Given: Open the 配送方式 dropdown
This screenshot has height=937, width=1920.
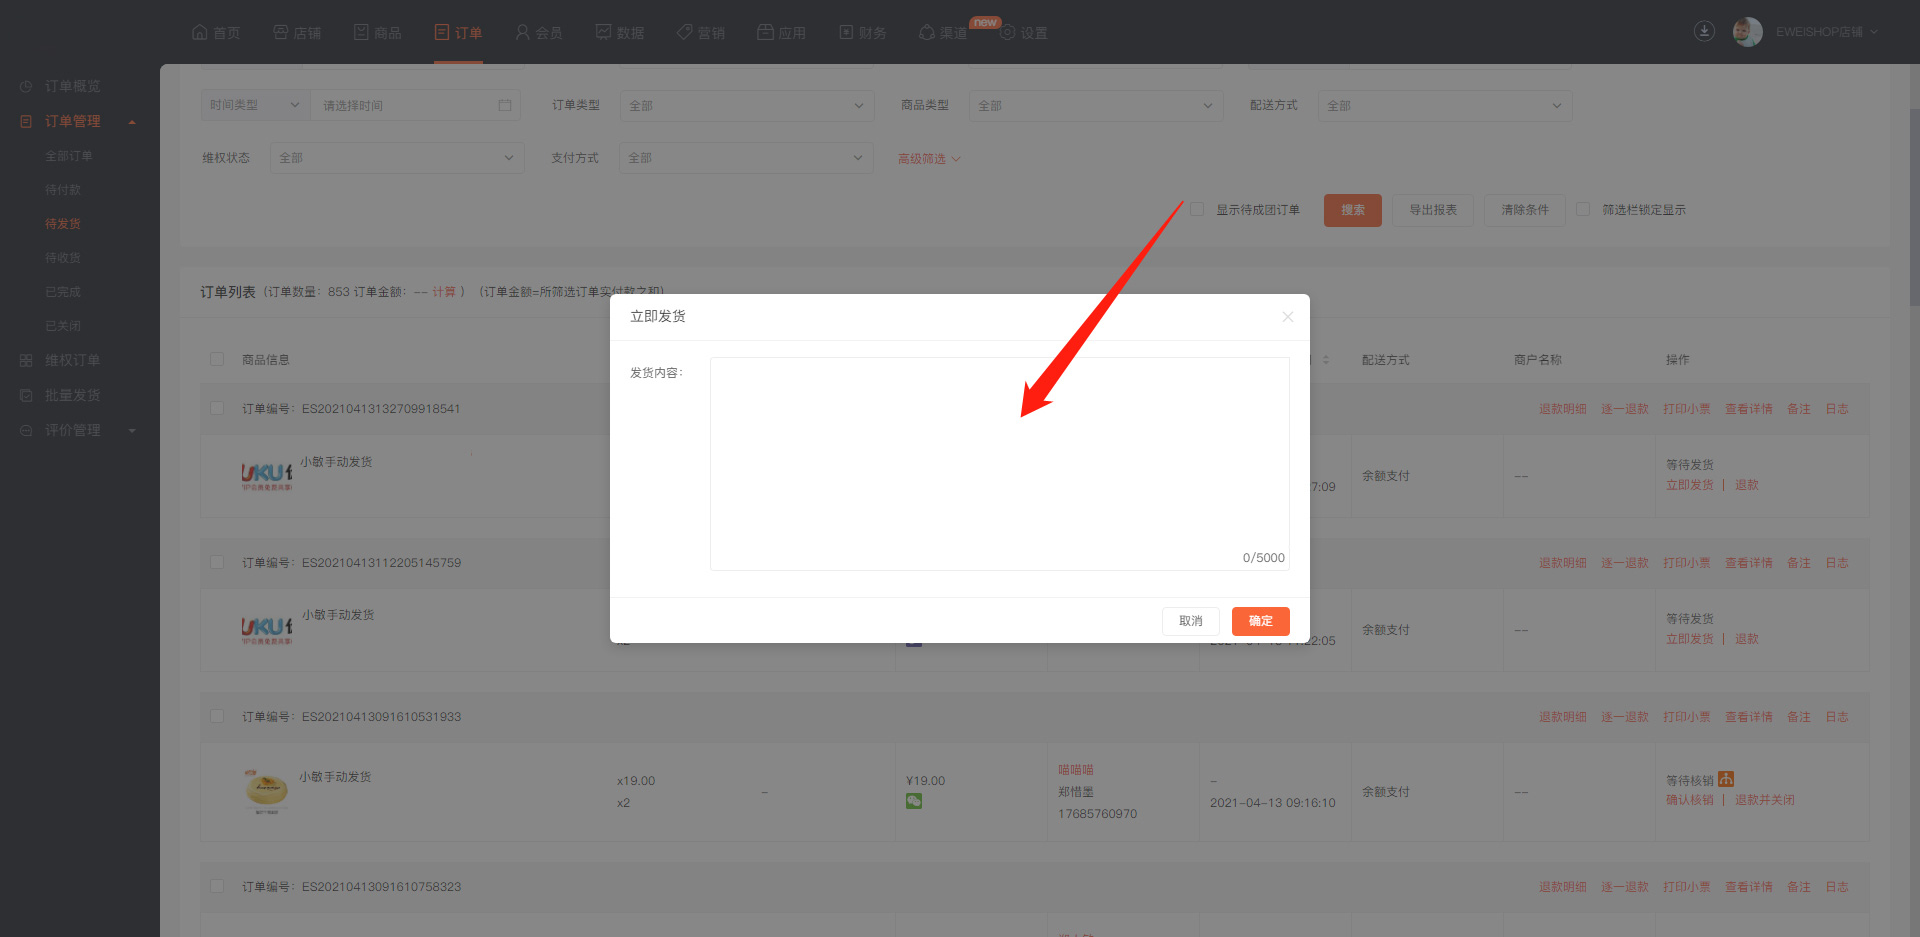Looking at the screenshot, I should pos(1444,106).
